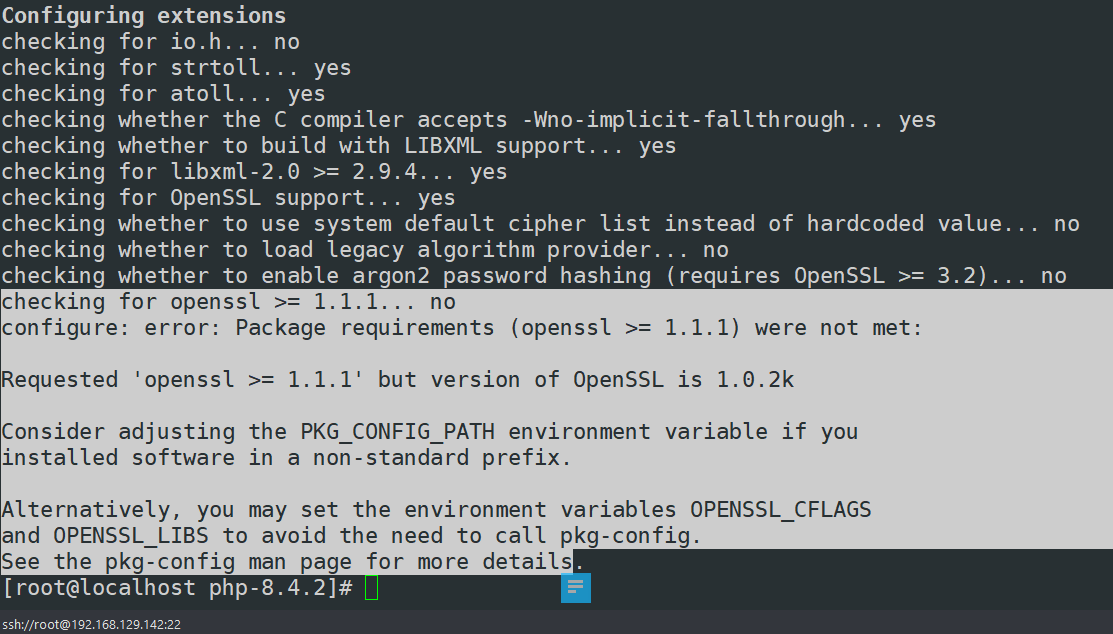Click the "load legacy algorithm provider" line
1113x634 pixels.
tap(365, 250)
